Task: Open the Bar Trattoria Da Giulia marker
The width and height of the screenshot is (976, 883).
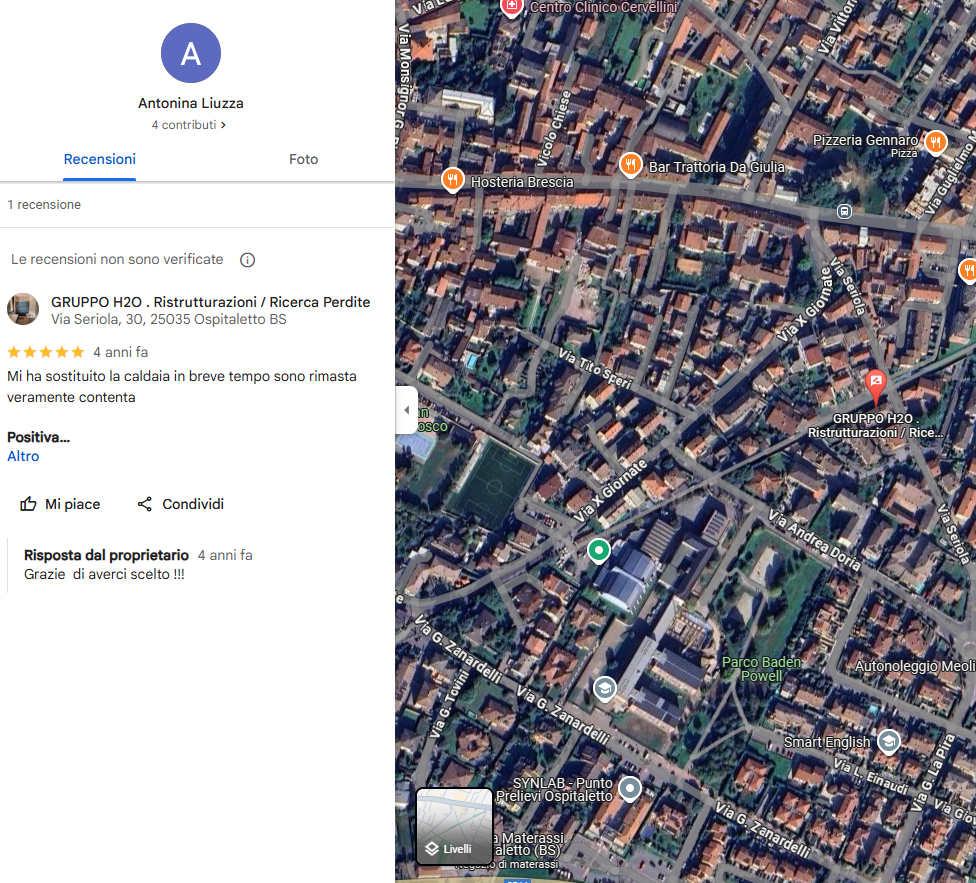Action: (x=631, y=165)
